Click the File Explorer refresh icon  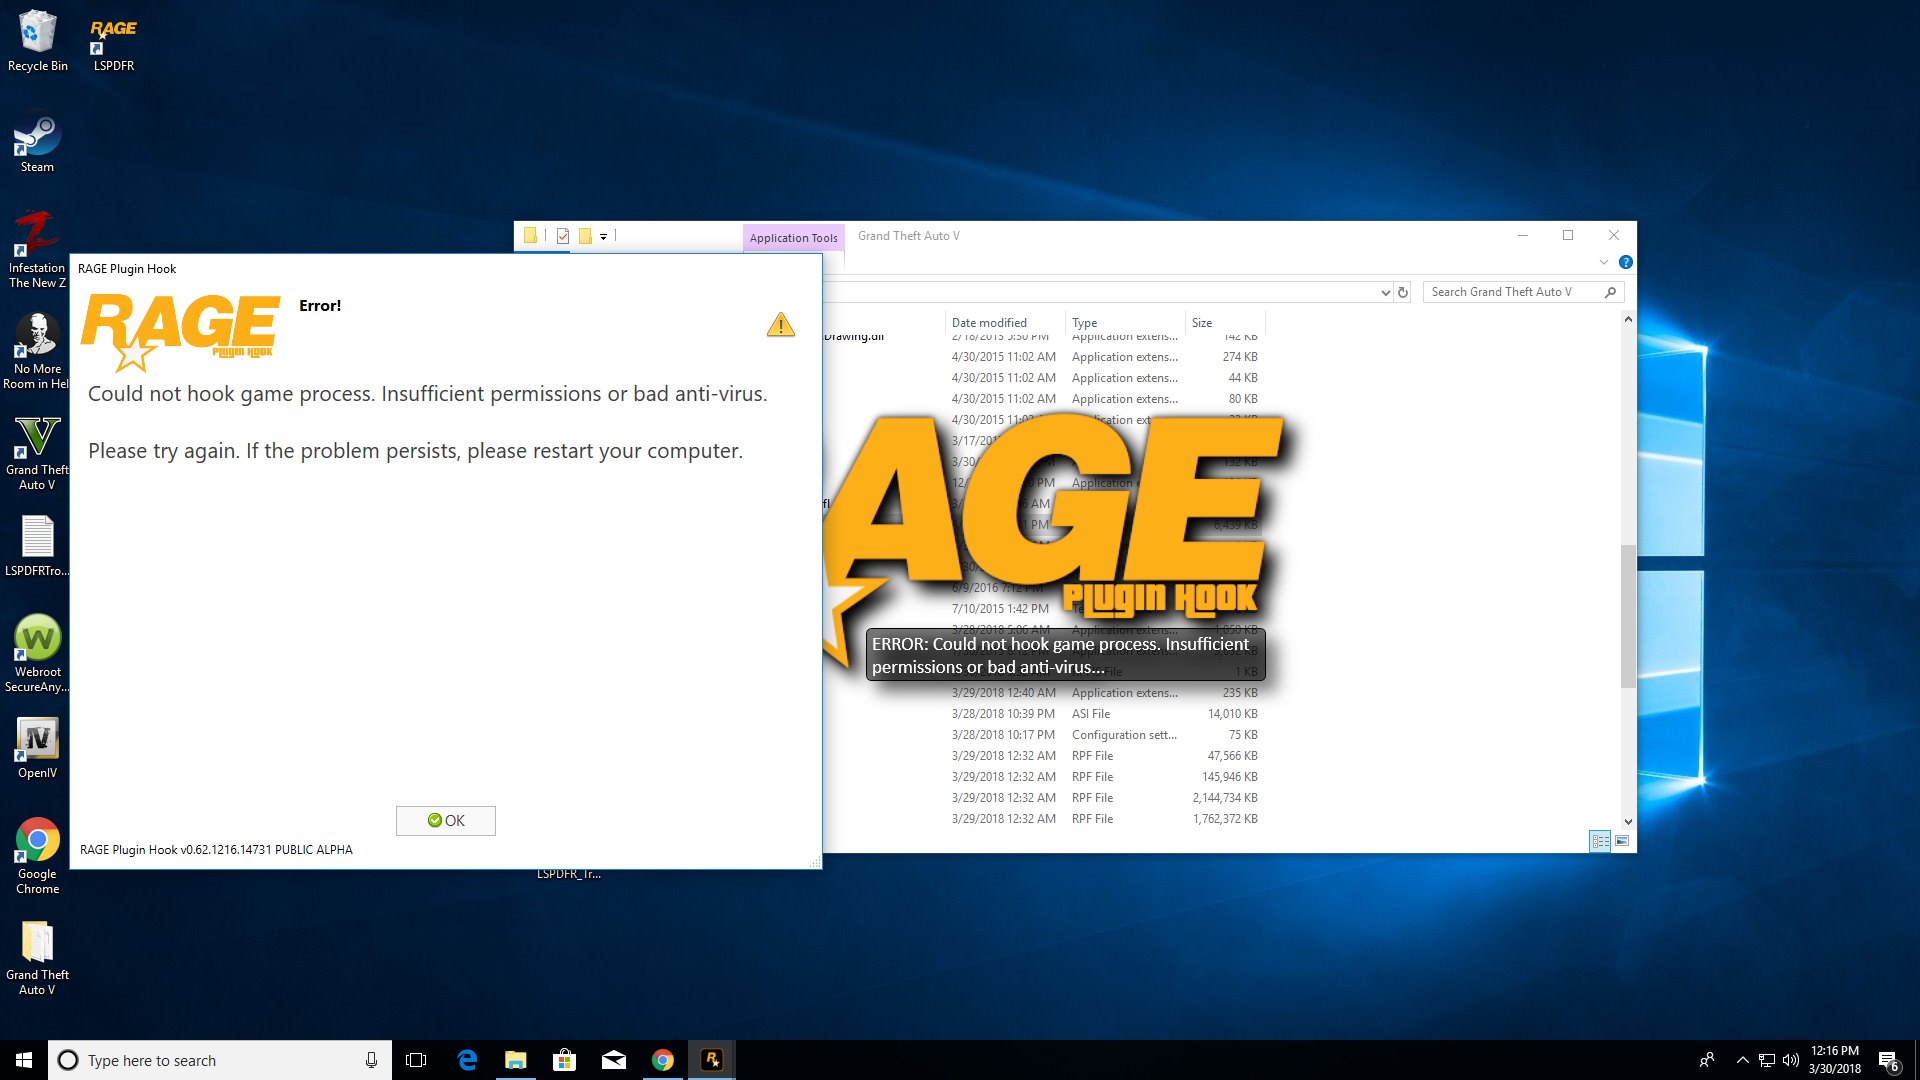coord(1403,292)
